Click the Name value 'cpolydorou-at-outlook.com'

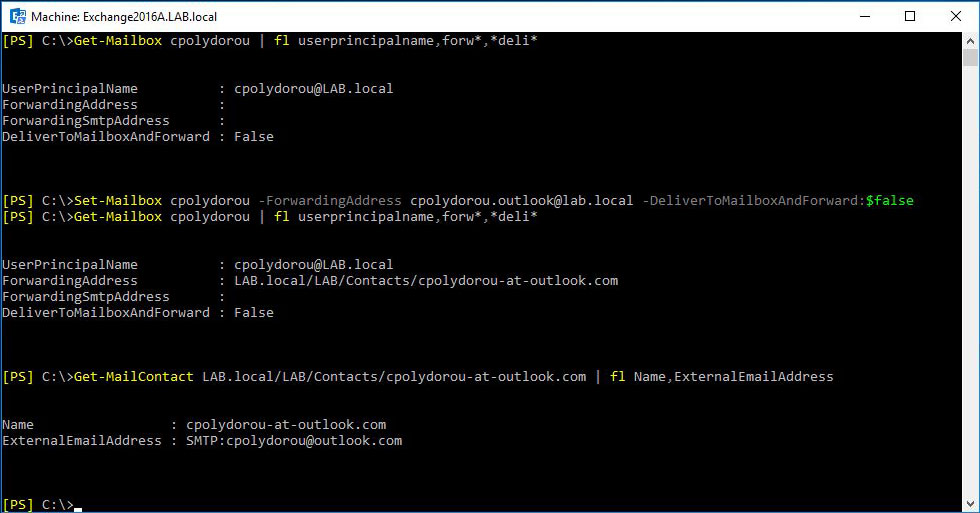pos(286,425)
